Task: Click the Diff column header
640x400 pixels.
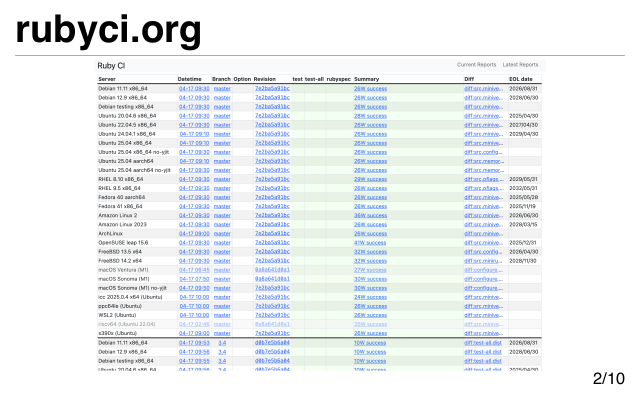Action: coord(469,79)
